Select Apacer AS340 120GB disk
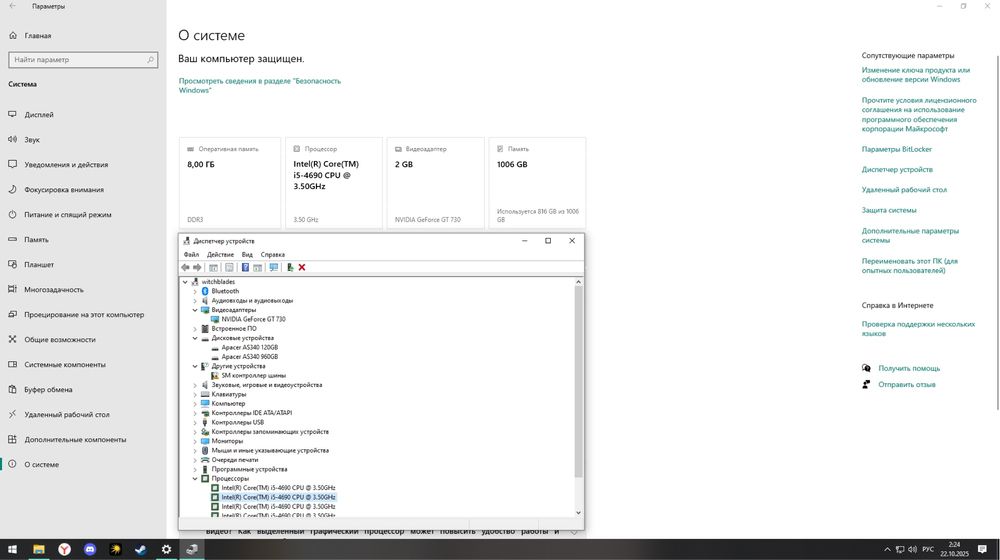The height and width of the screenshot is (560, 1000). tap(249, 348)
